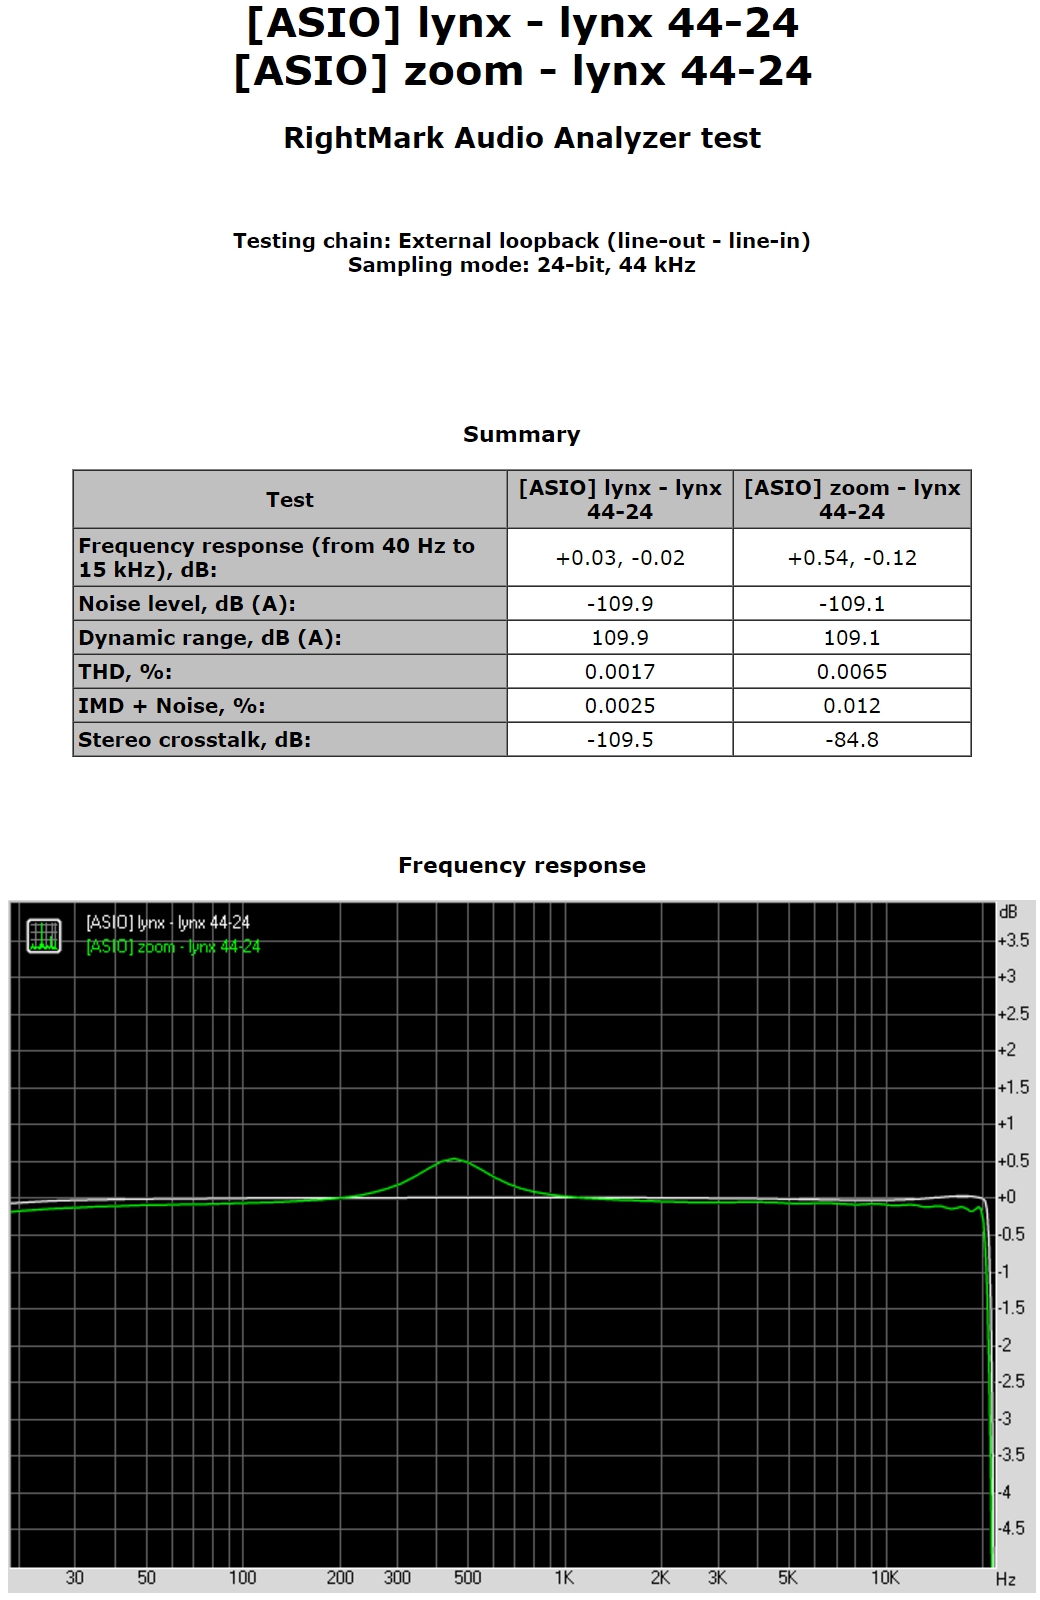Click the '+0.5' dB axis label

[x=1013, y=1160]
